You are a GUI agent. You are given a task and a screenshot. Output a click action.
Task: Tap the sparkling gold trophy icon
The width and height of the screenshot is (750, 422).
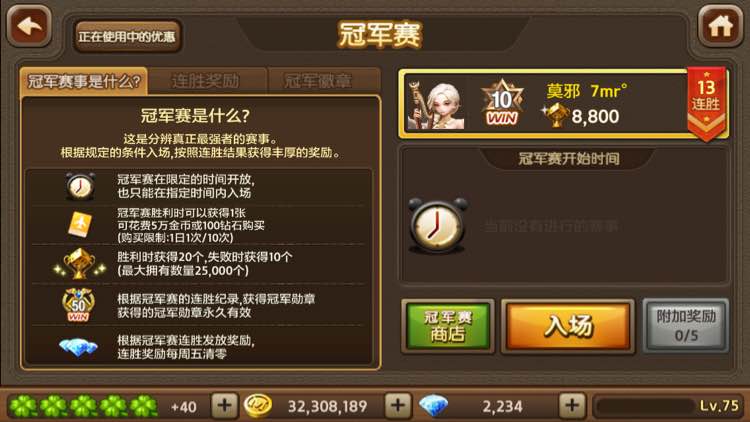(x=79, y=264)
